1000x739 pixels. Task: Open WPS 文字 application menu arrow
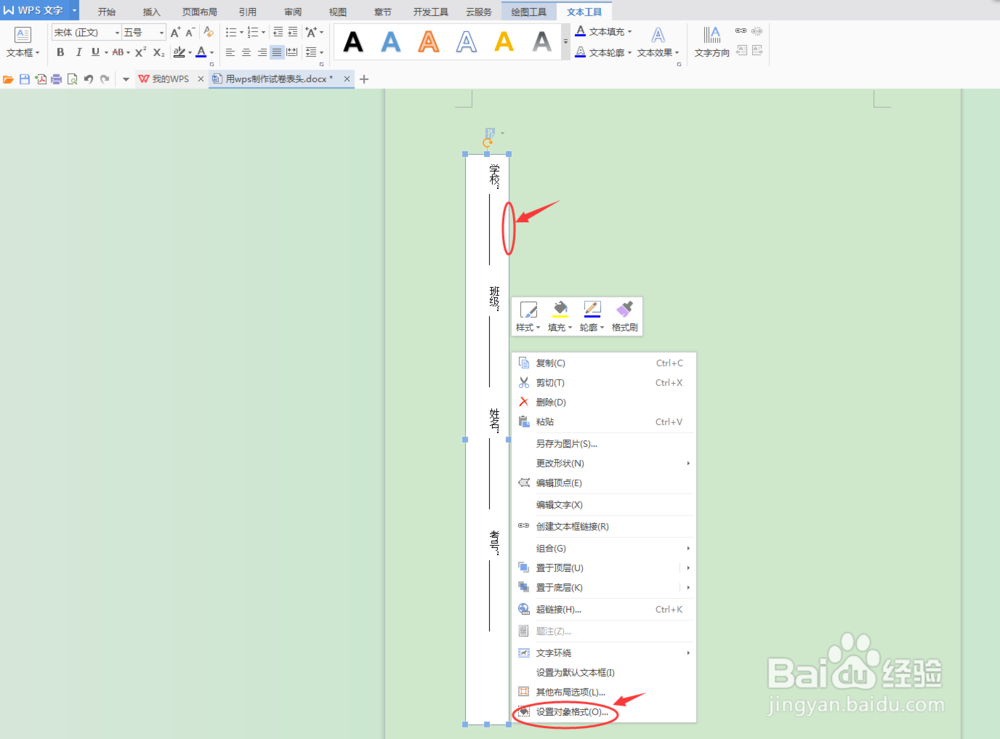(x=74, y=10)
